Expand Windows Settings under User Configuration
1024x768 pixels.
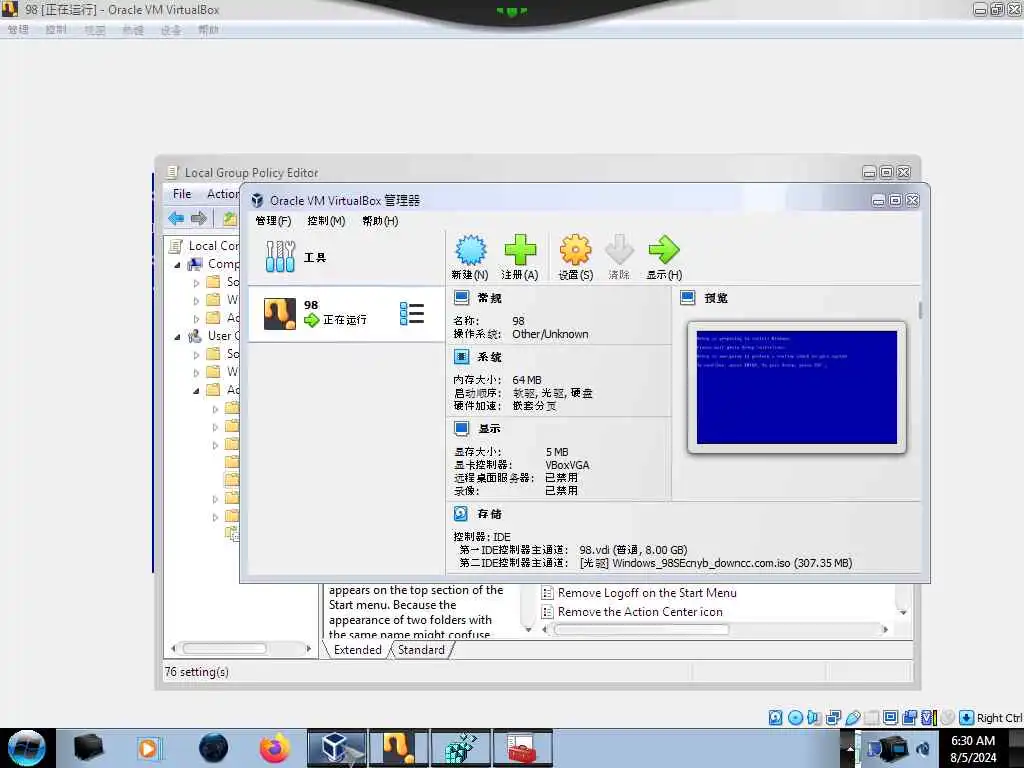click(x=196, y=372)
